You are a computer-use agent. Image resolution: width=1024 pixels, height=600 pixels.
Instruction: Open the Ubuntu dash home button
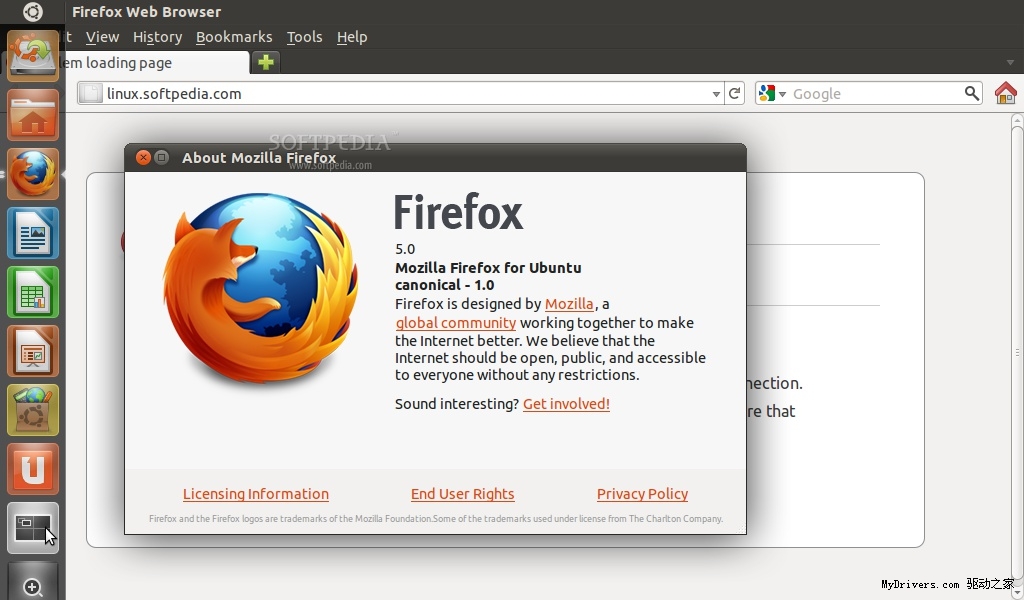tap(32, 12)
